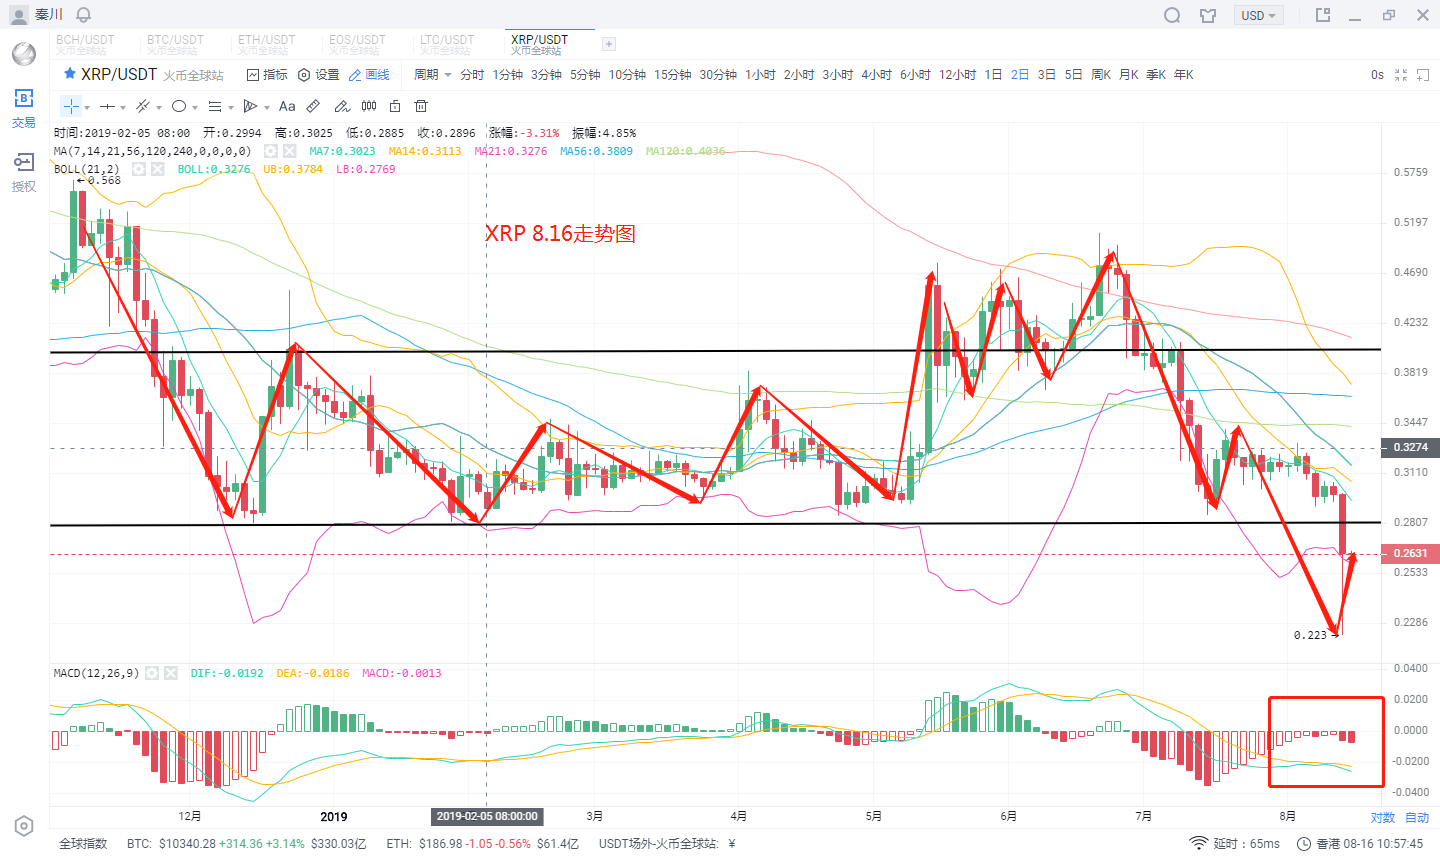
Task: Click the 延时 65ms network status
Action: pos(1235,844)
